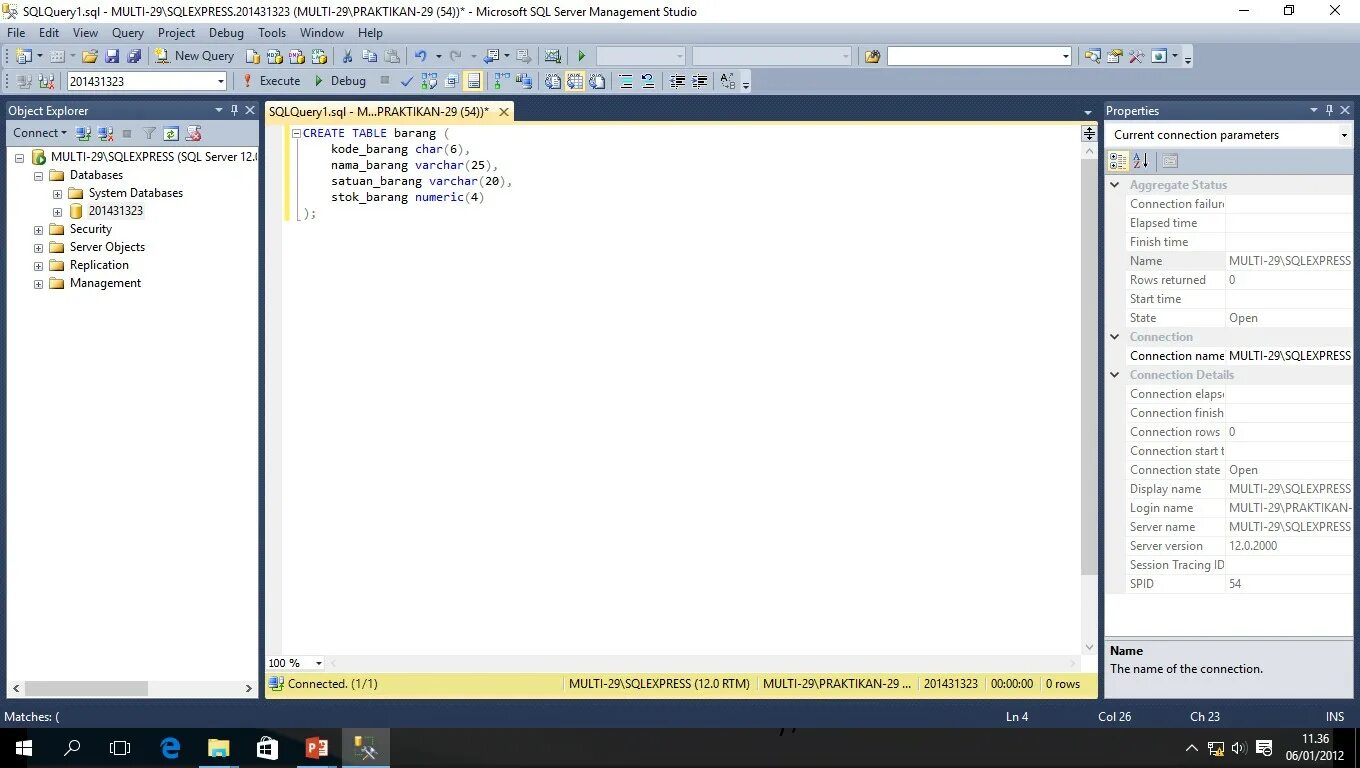Screen dimensions: 1360x768
Task: Toggle Include Client Statistics
Action: 524,81
